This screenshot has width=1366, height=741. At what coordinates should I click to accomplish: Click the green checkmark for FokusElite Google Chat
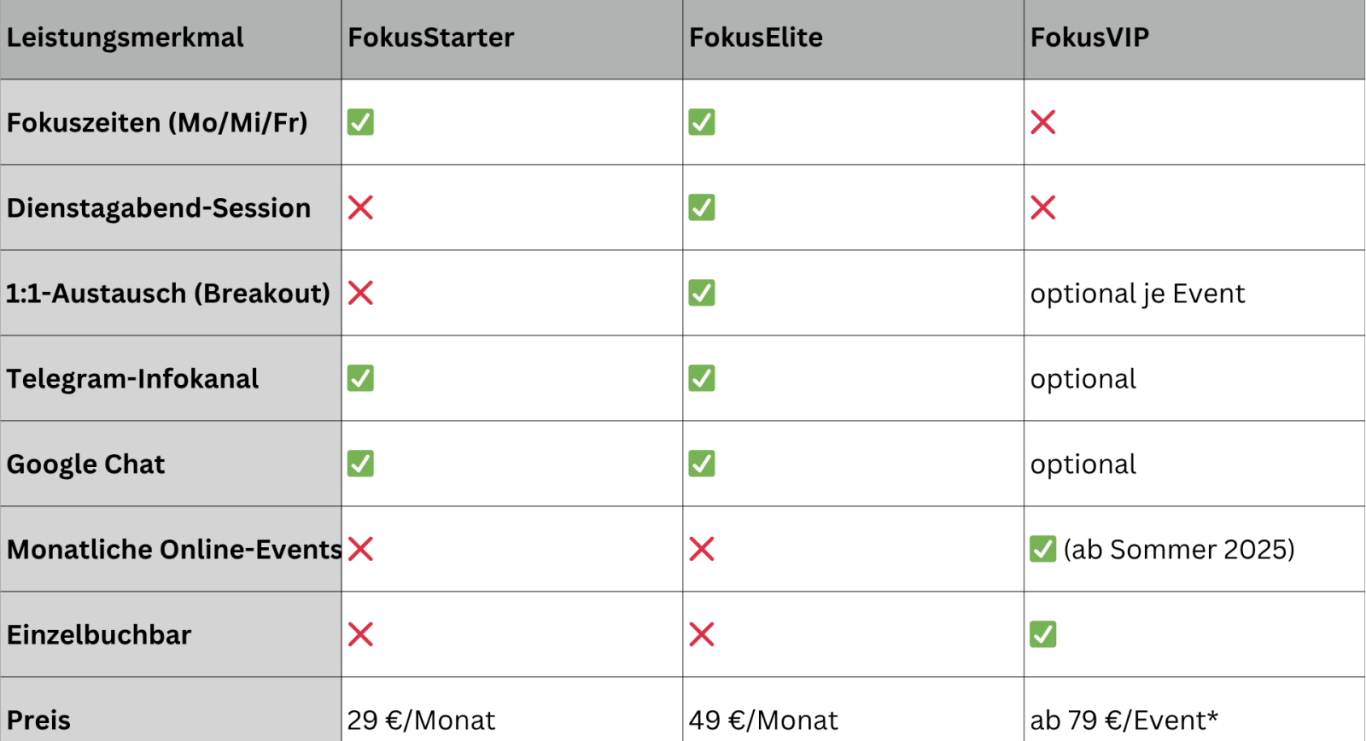coord(702,464)
